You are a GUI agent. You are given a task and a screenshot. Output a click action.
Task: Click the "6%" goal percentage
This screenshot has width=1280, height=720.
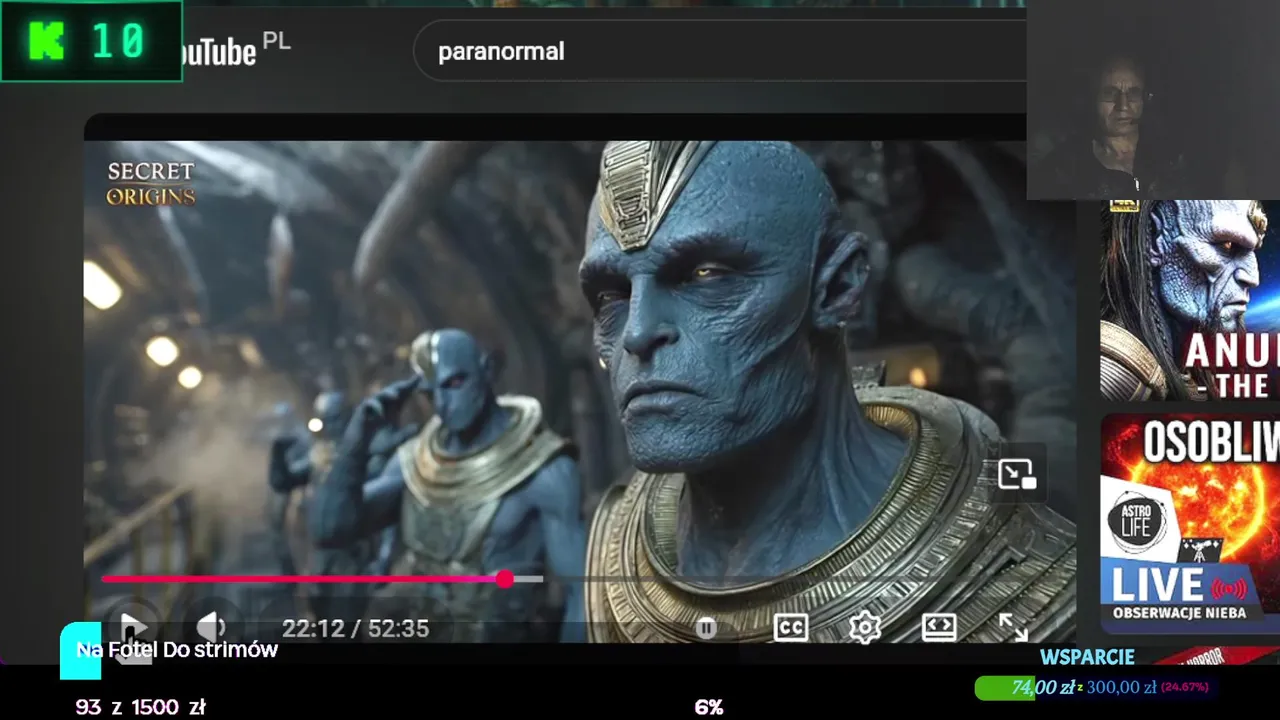tap(709, 707)
